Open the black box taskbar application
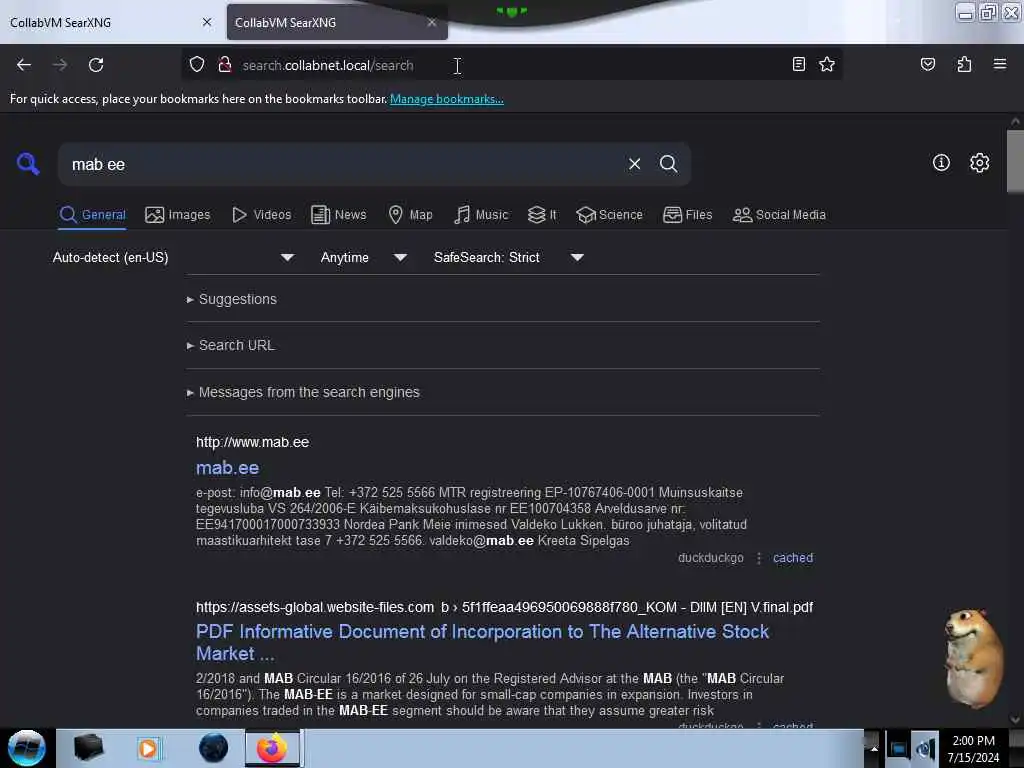Image resolution: width=1024 pixels, height=768 pixels. [88, 748]
